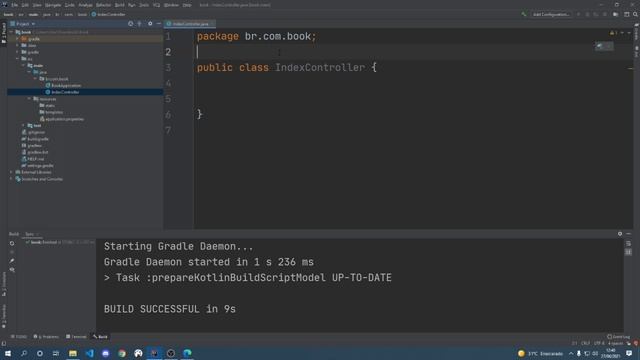Click the build hammer icon in toolbar

coord(524,14)
